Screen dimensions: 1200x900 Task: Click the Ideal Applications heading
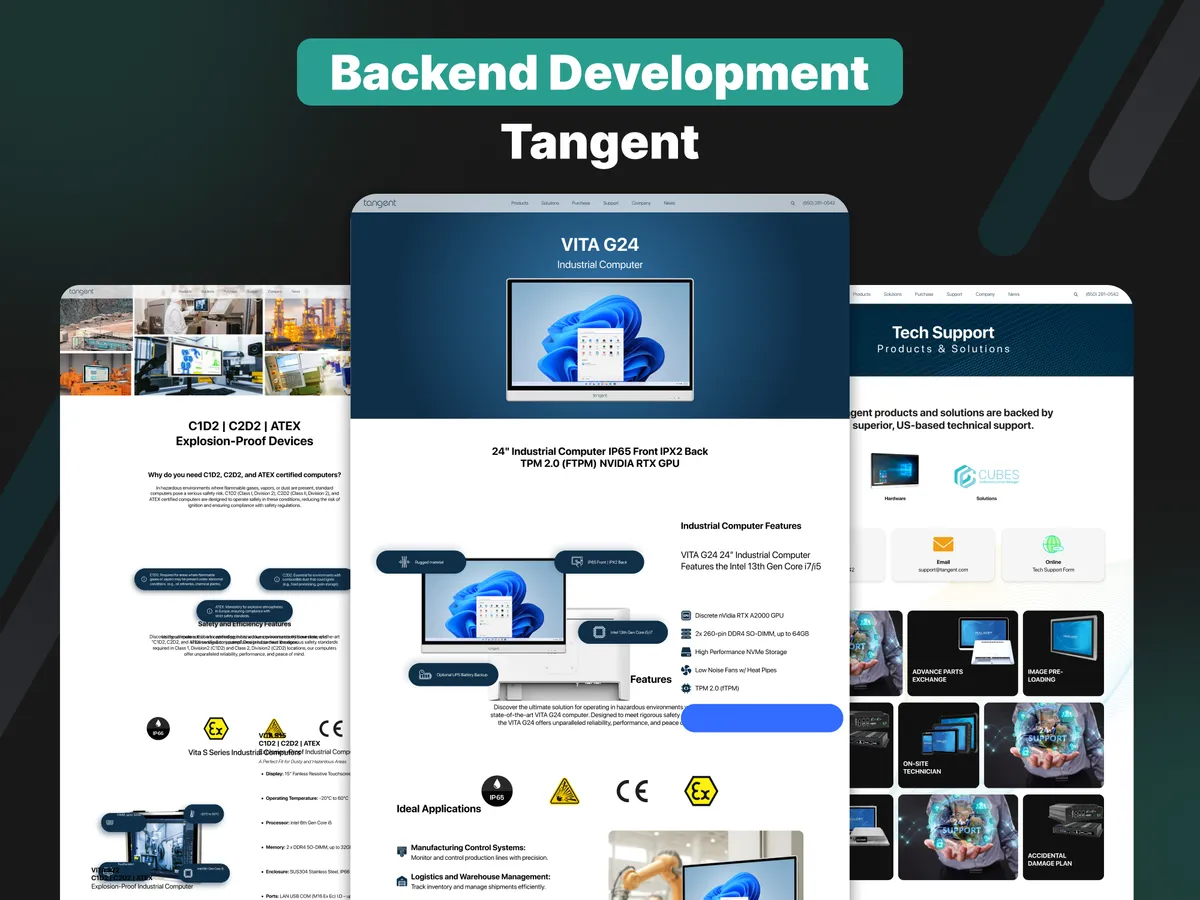(439, 809)
